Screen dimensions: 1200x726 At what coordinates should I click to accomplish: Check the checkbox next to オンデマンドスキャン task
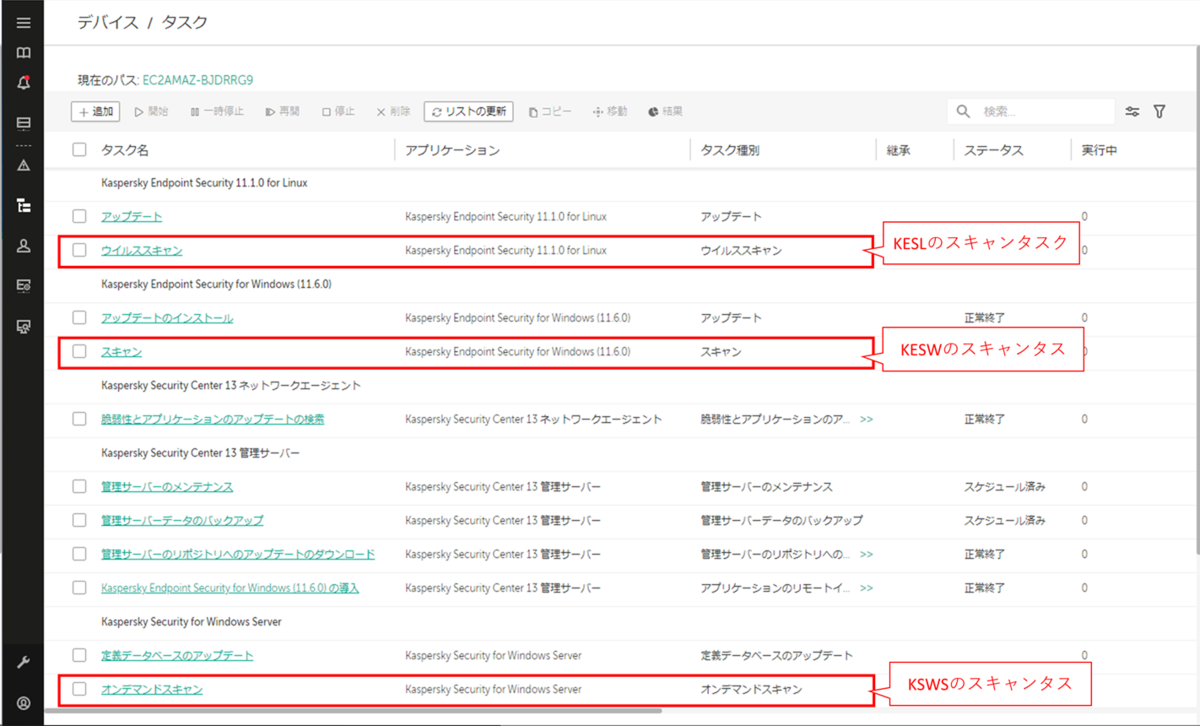tap(79, 689)
